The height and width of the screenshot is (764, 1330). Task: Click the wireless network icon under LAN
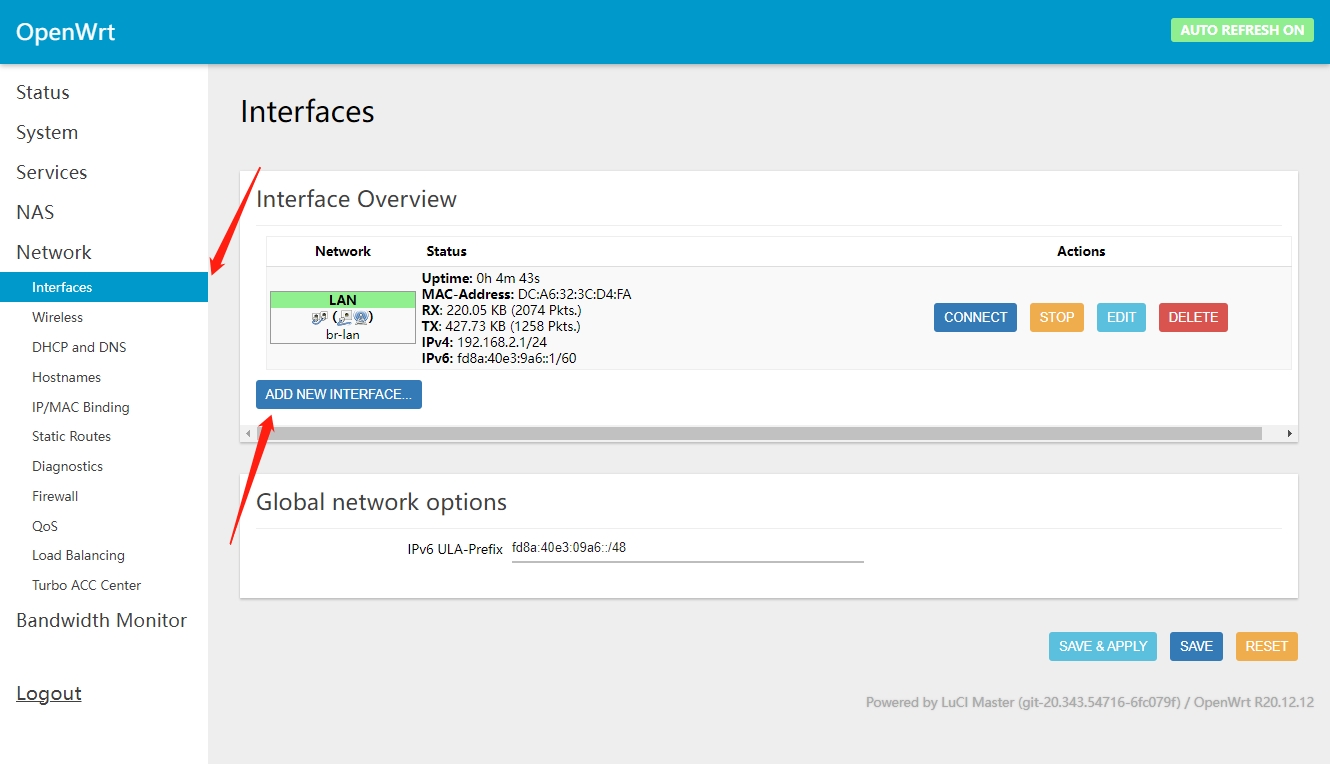tap(360, 317)
